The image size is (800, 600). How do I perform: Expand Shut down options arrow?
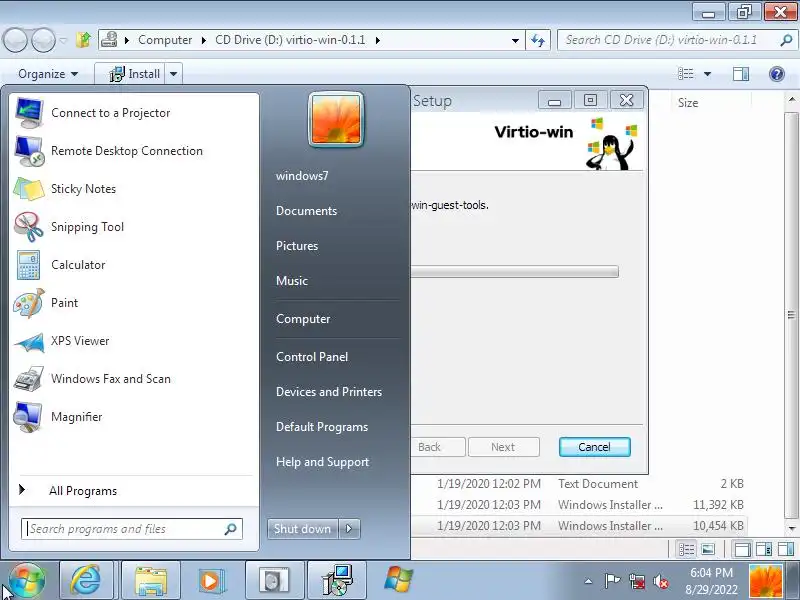349,529
